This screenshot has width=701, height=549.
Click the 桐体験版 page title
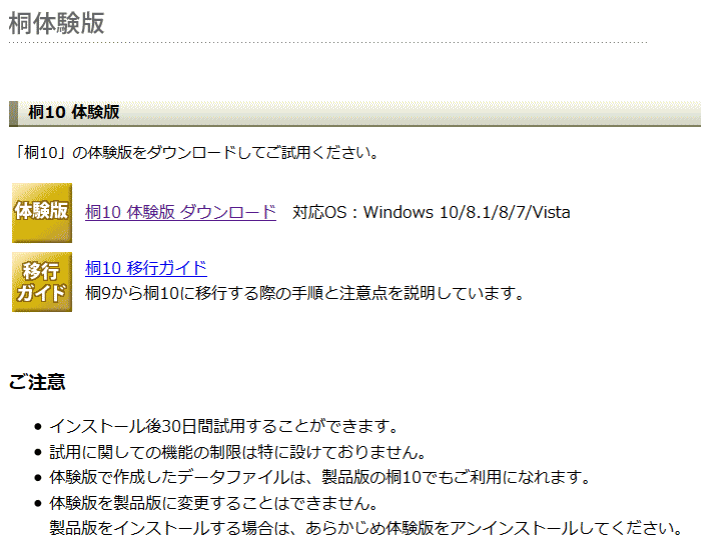tap(56, 23)
